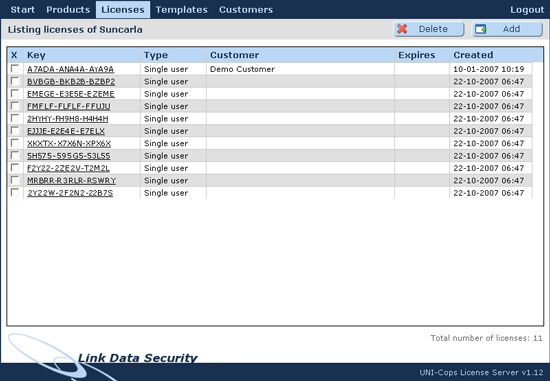Select the Licenses tab
This screenshot has width=550, height=381.
pyautogui.click(x=123, y=9)
